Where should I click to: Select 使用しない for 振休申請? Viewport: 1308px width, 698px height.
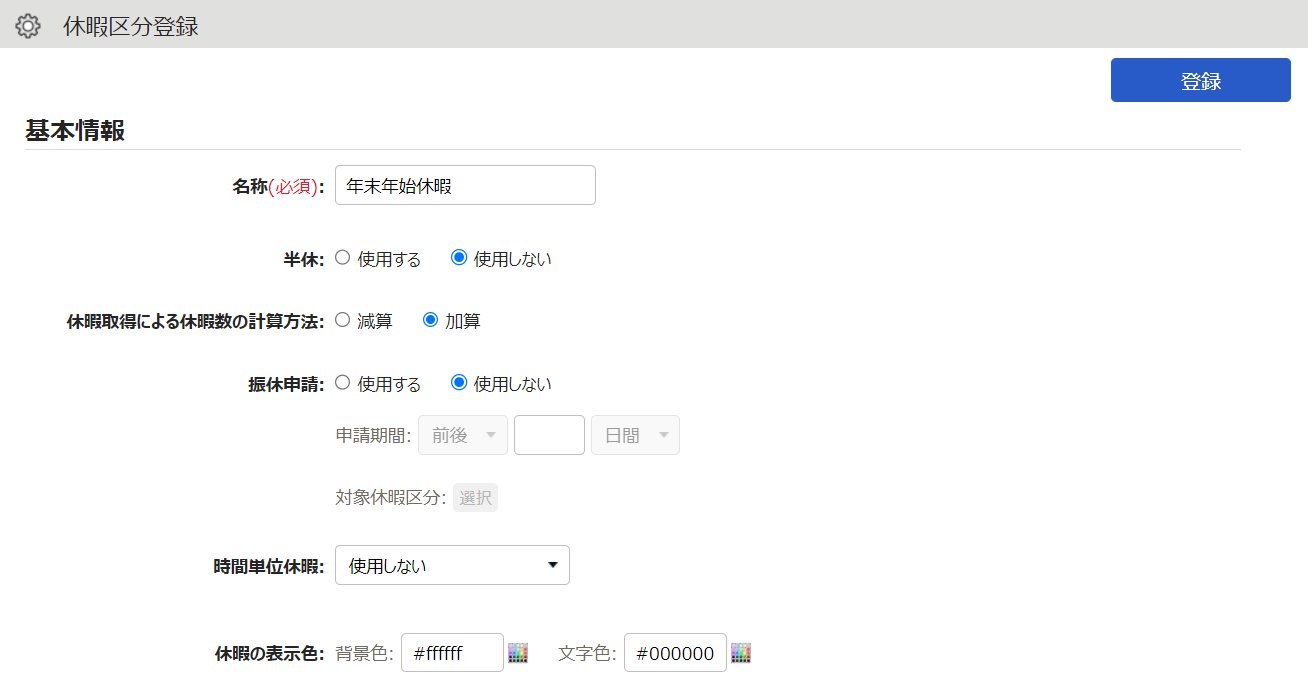click(459, 383)
